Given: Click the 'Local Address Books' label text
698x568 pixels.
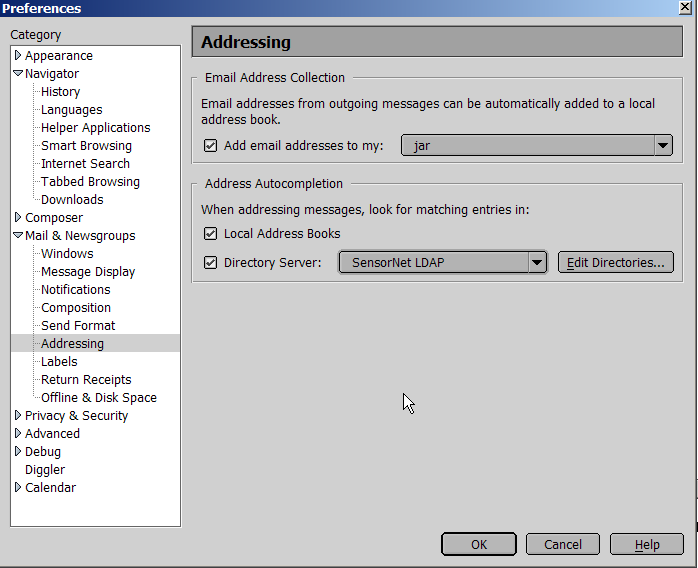Looking at the screenshot, I should click(x=282, y=234).
